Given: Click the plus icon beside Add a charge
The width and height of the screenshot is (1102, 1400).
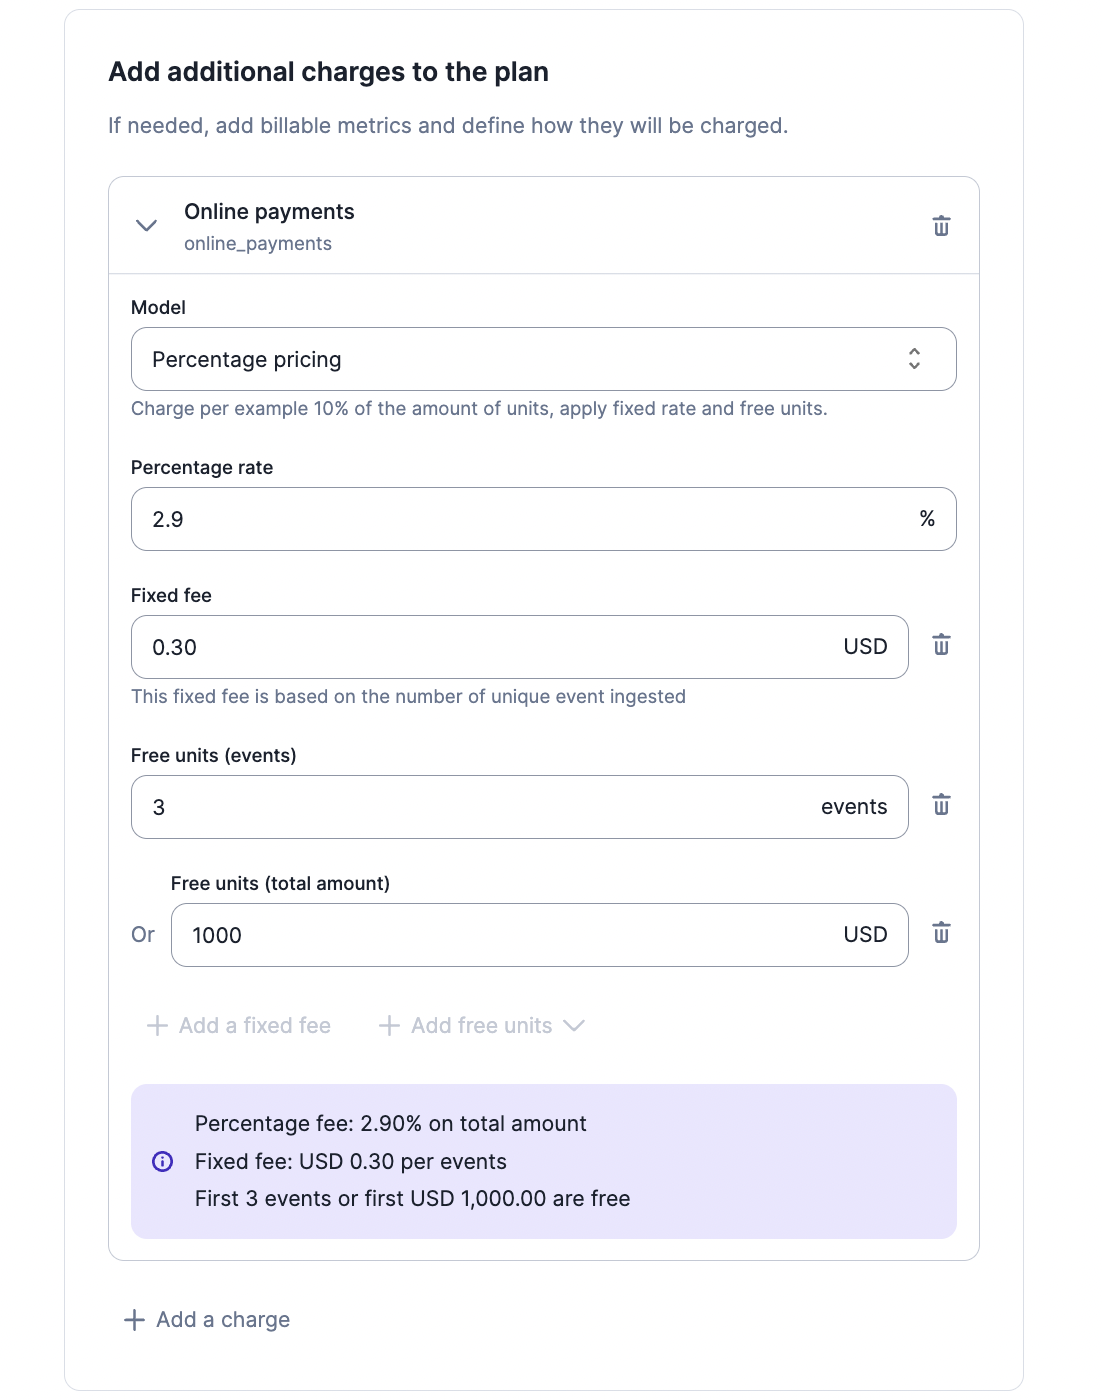Looking at the screenshot, I should 134,1320.
